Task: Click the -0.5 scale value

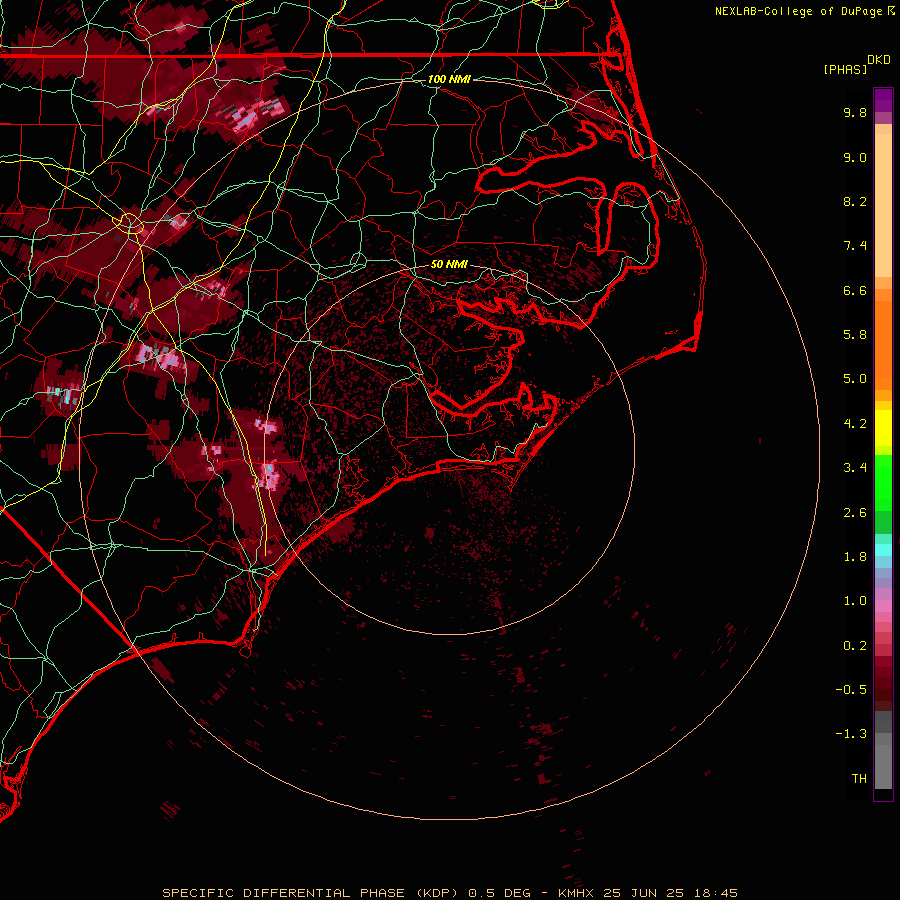Action: (x=851, y=690)
